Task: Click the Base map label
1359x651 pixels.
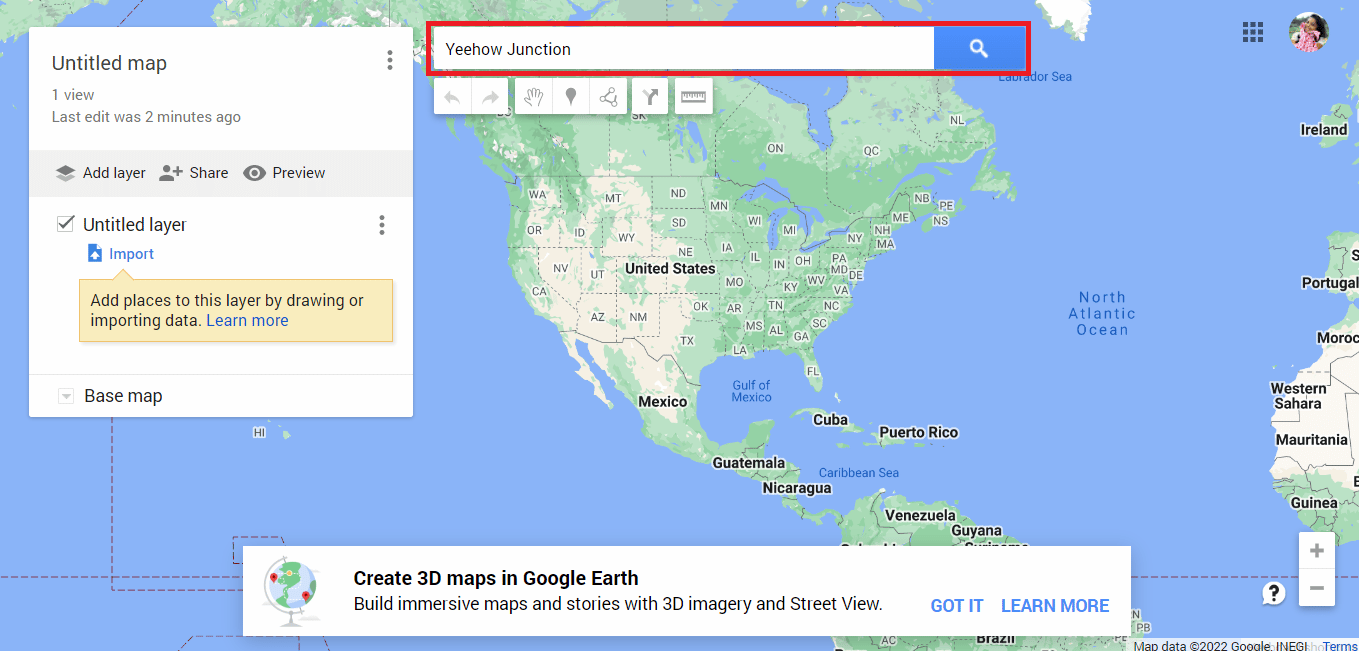Action: tap(123, 396)
